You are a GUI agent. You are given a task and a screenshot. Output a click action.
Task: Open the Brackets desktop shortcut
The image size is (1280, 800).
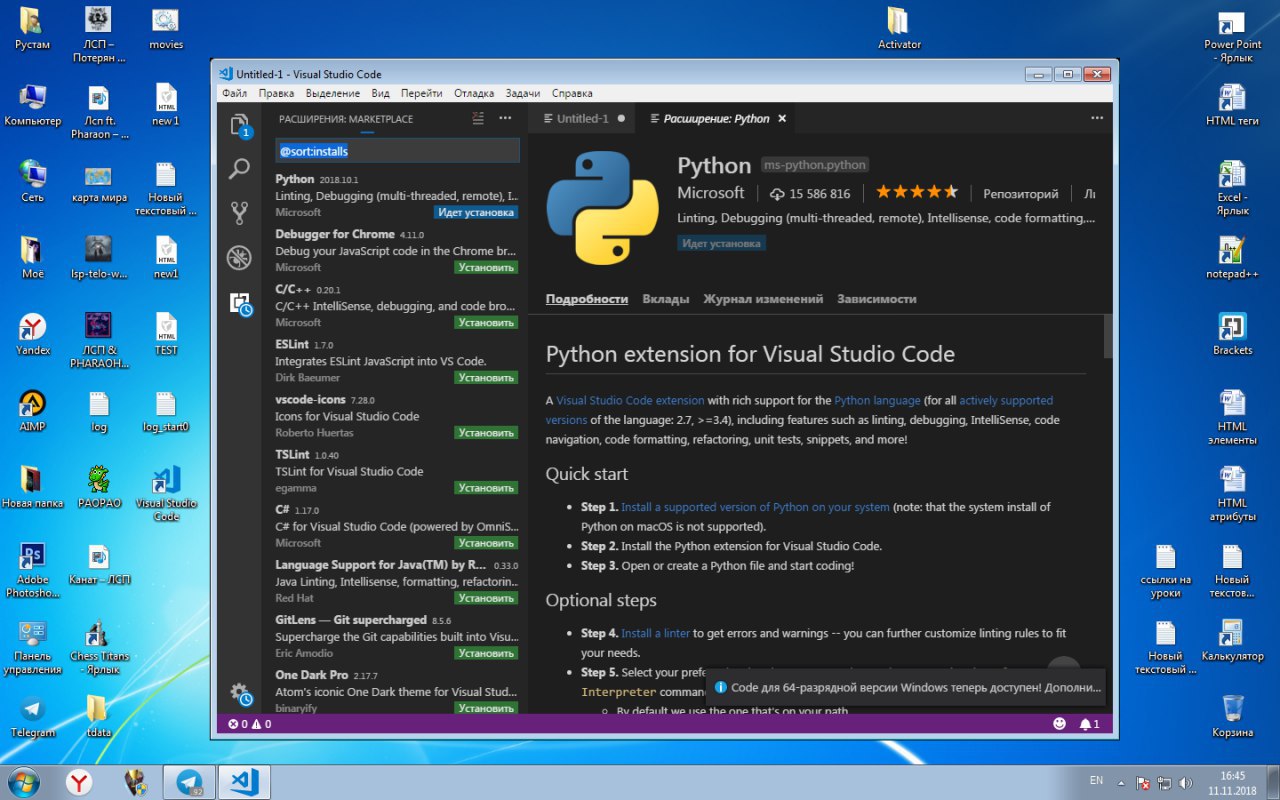click(1232, 334)
